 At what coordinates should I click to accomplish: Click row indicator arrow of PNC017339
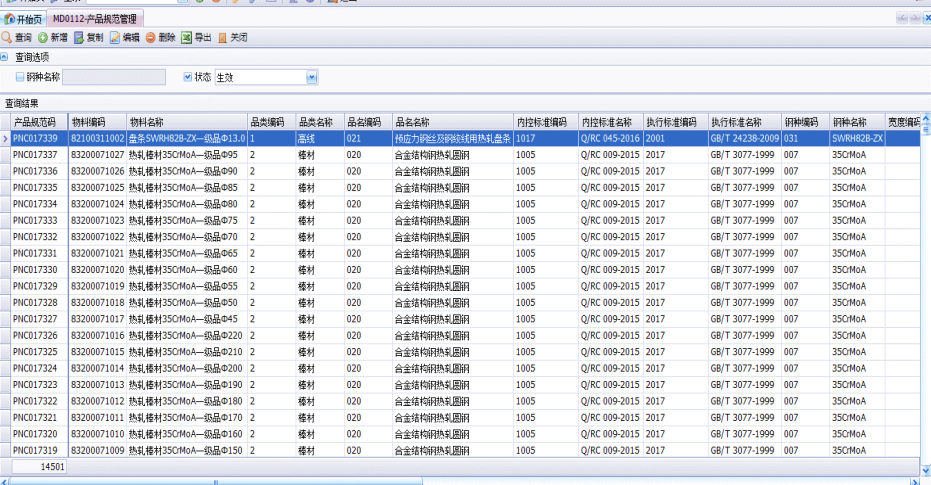[5, 138]
